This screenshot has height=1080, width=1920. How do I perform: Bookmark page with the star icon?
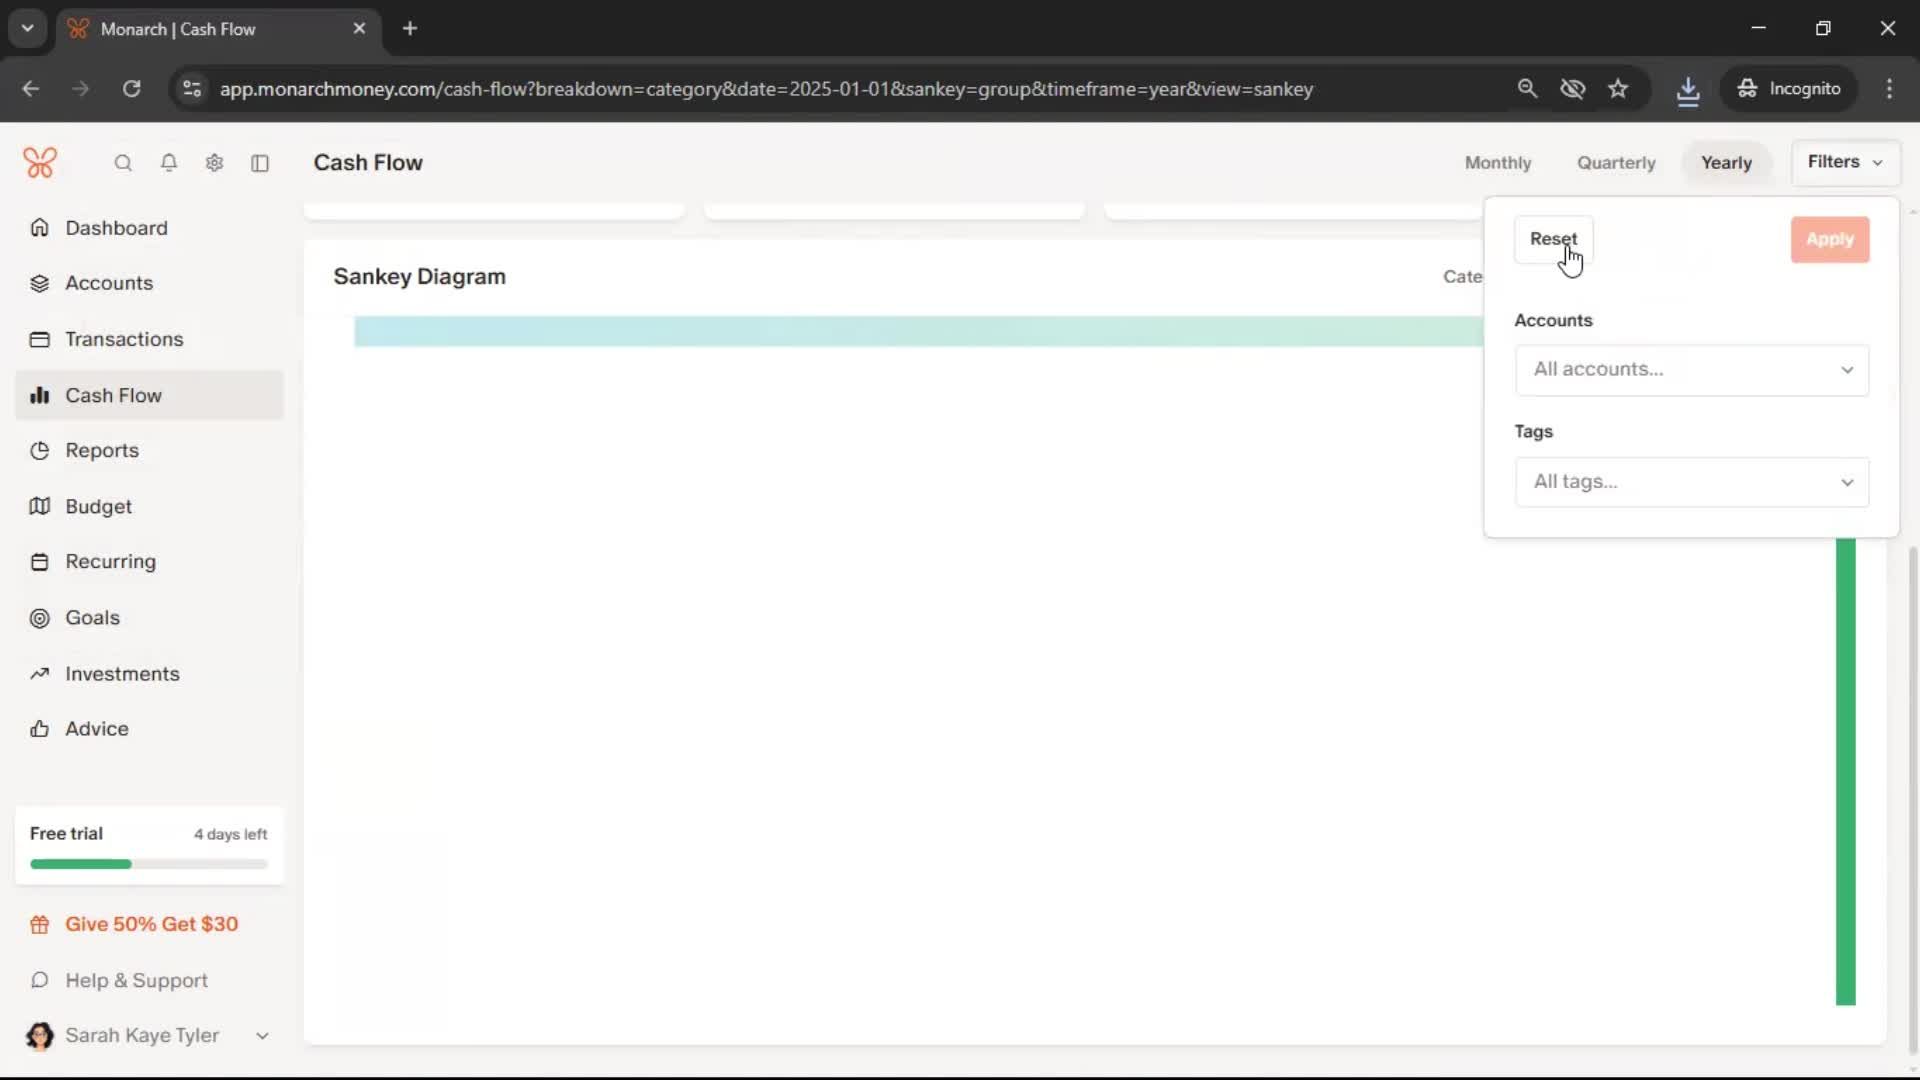1618,89
